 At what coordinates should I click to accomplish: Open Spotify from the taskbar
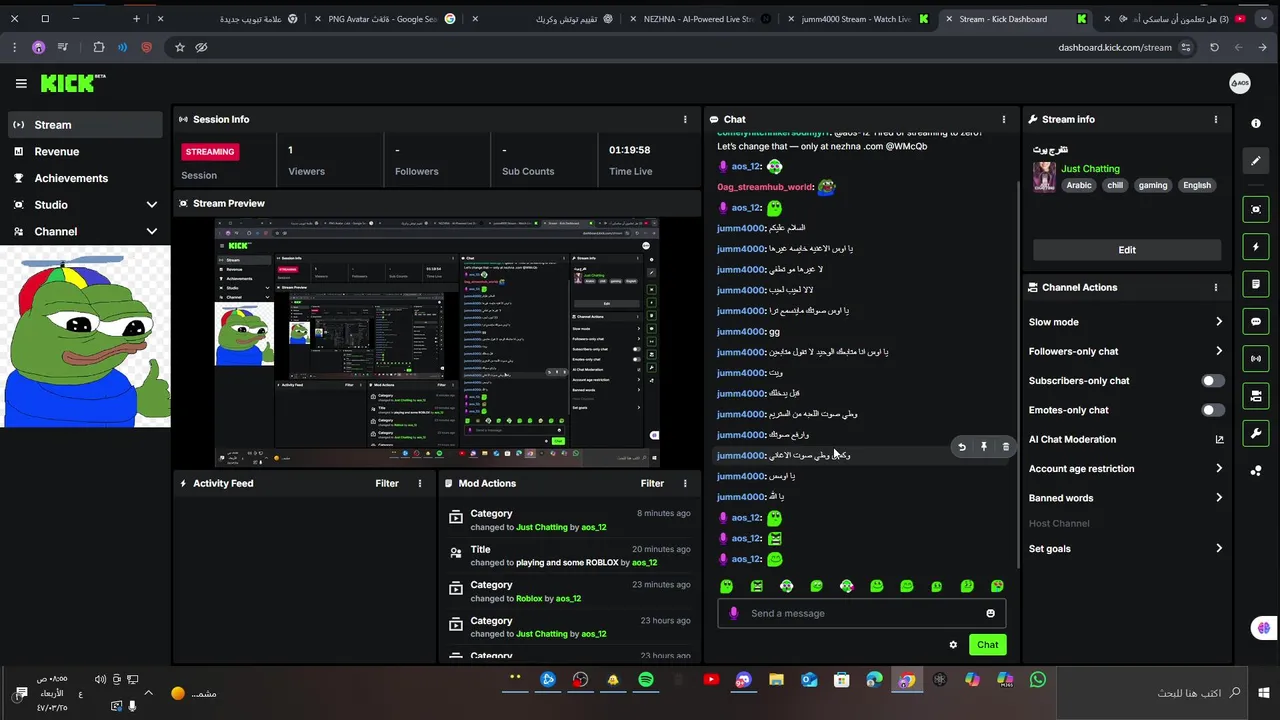point(646,680)
